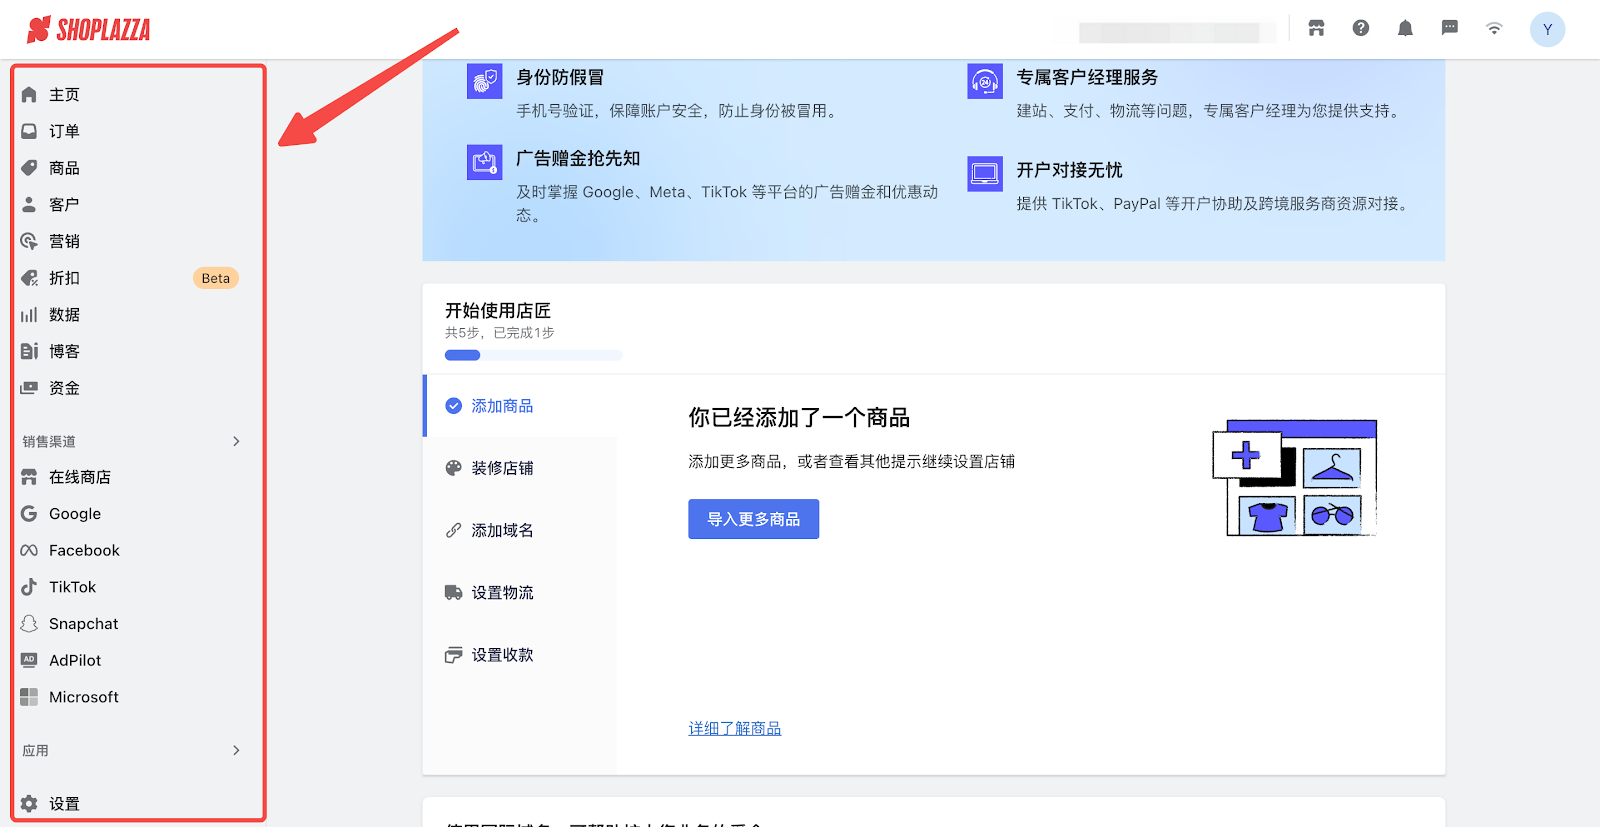Select the completed 添加商品 step
Screen dimensions: 1600x827
[502, 406]
